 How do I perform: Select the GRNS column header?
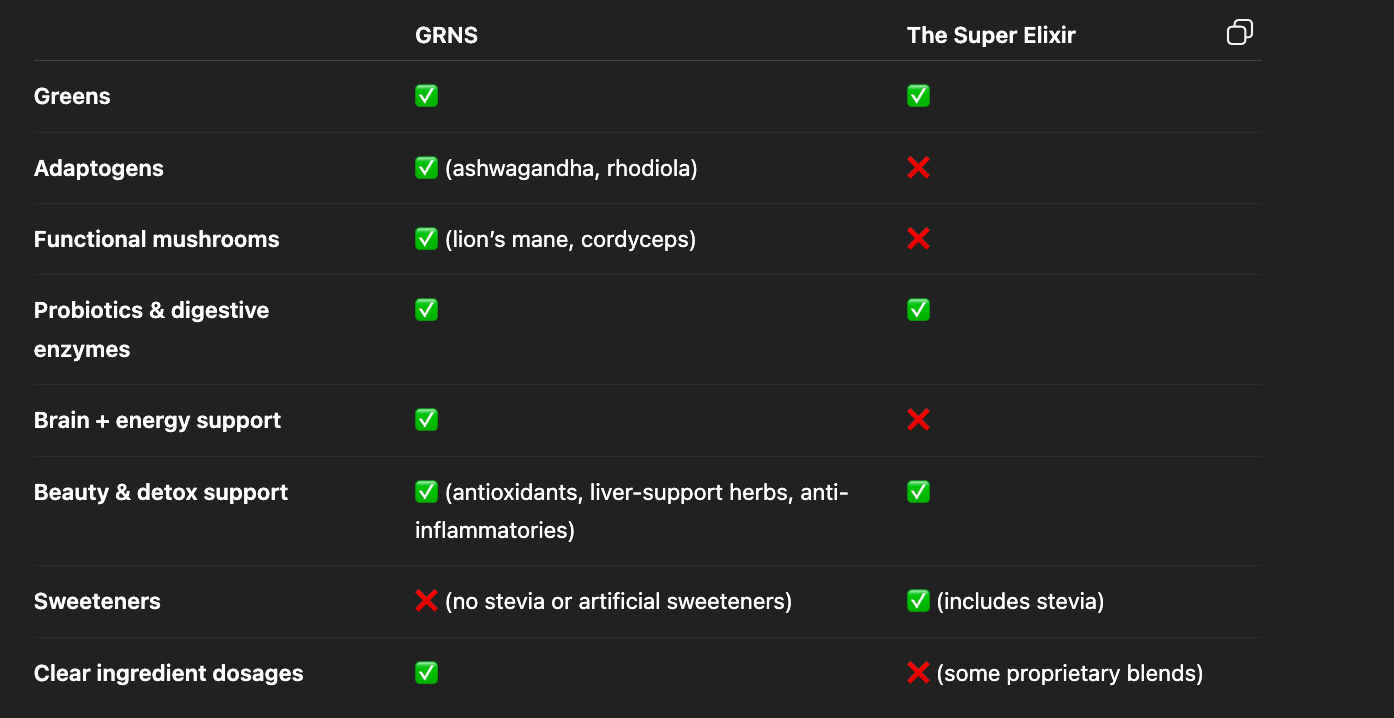(x=446, y=35)
